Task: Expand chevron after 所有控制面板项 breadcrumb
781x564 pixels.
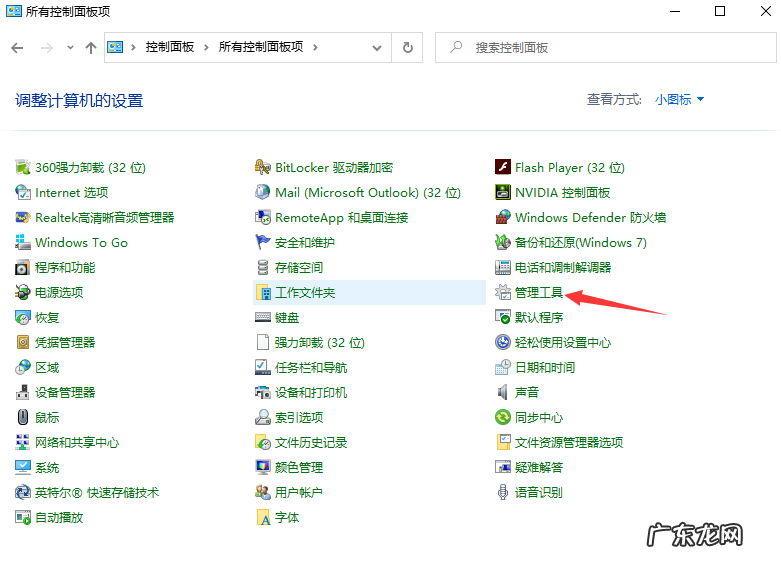Action: (315, 47)
